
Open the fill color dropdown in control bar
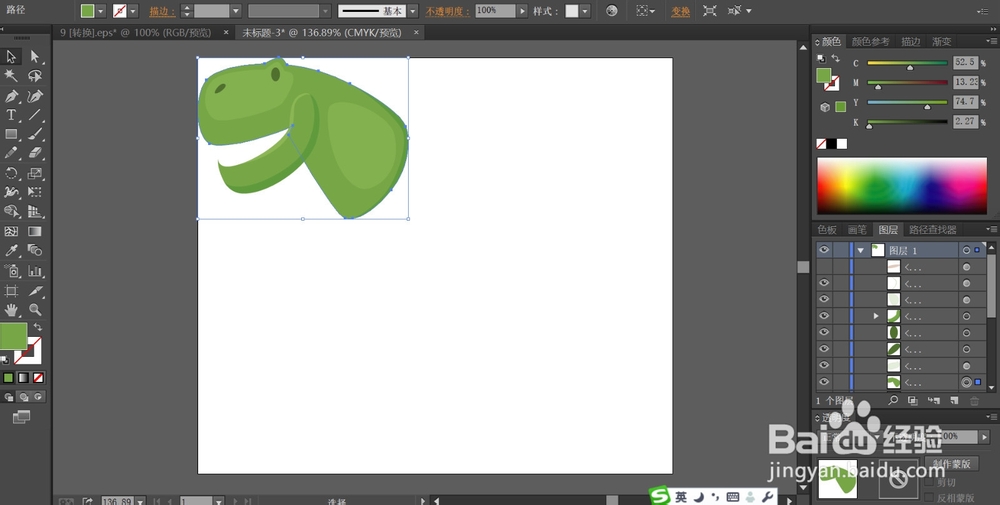pyautogui.click(x=101, y=11)
